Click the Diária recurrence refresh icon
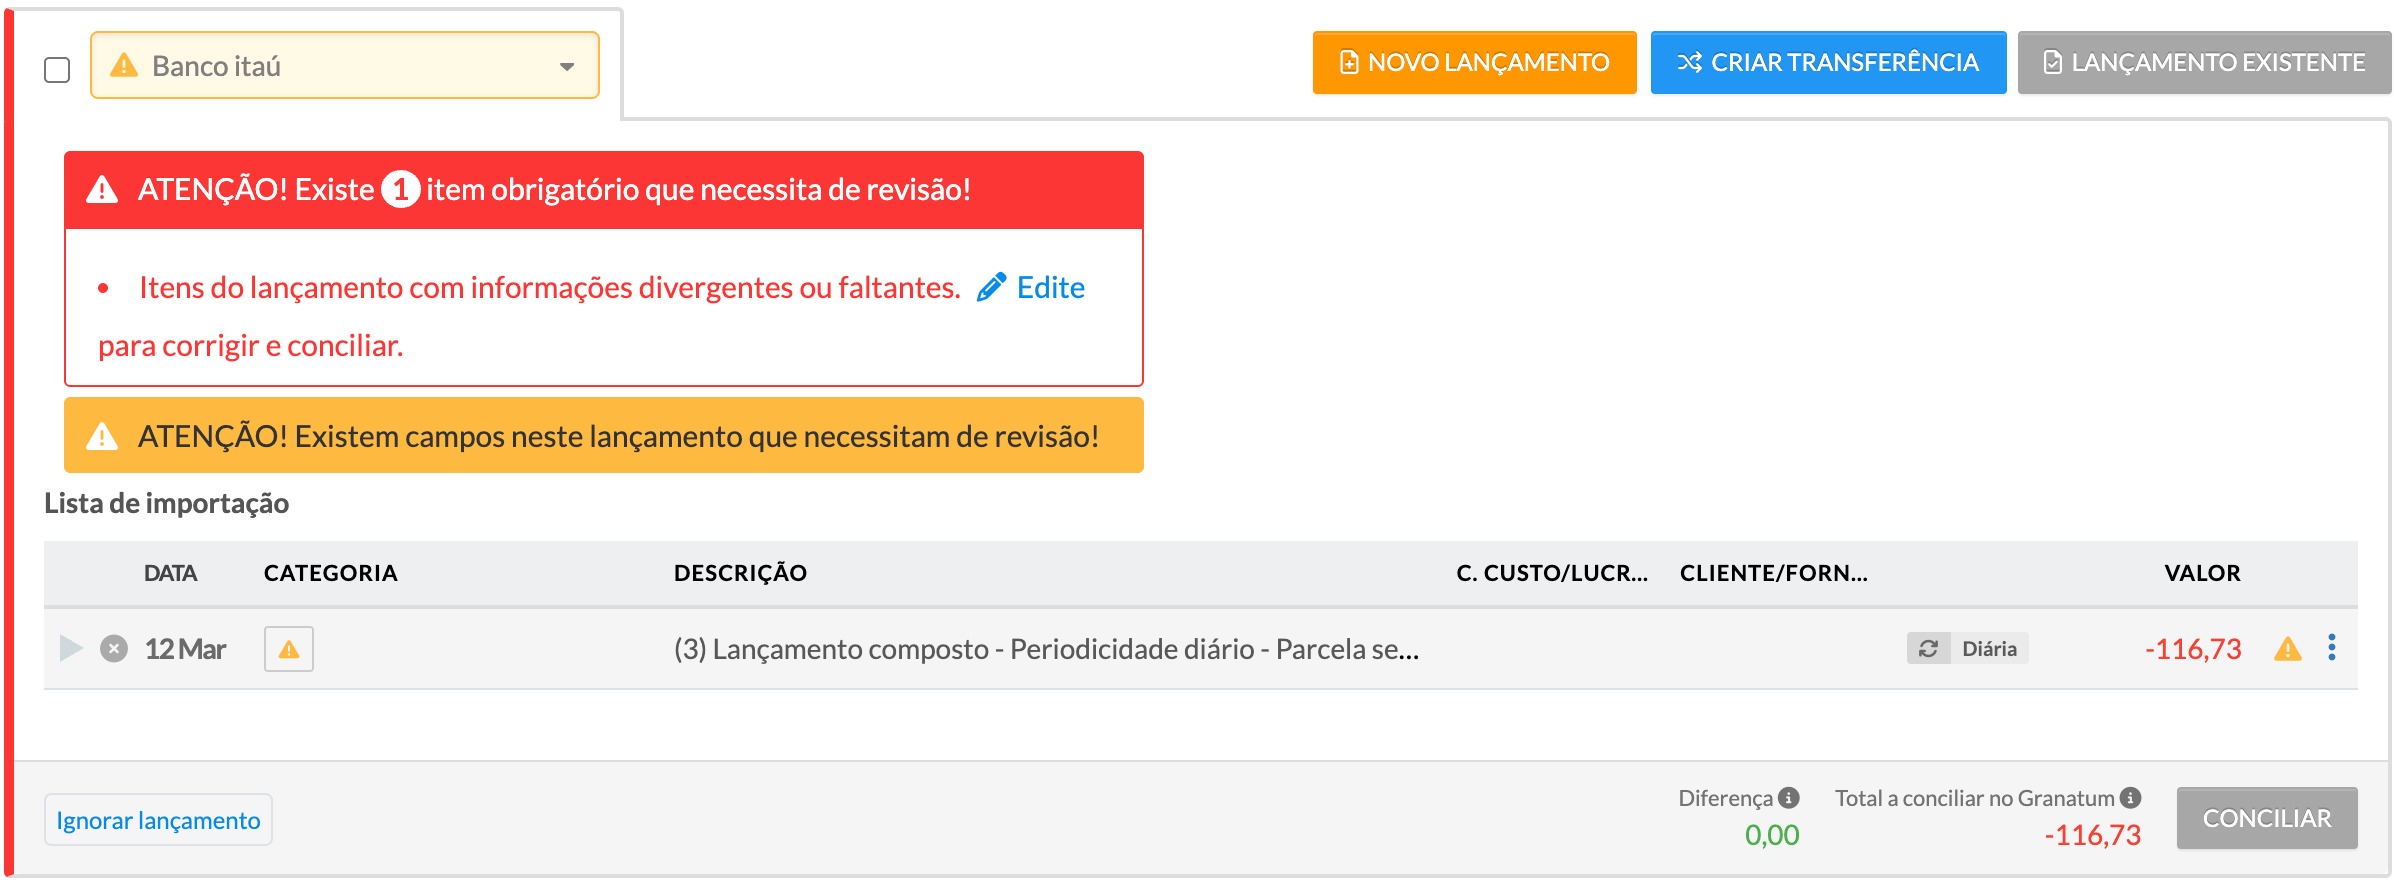This screenshot has height=886, width=2394. (1928, 649)
